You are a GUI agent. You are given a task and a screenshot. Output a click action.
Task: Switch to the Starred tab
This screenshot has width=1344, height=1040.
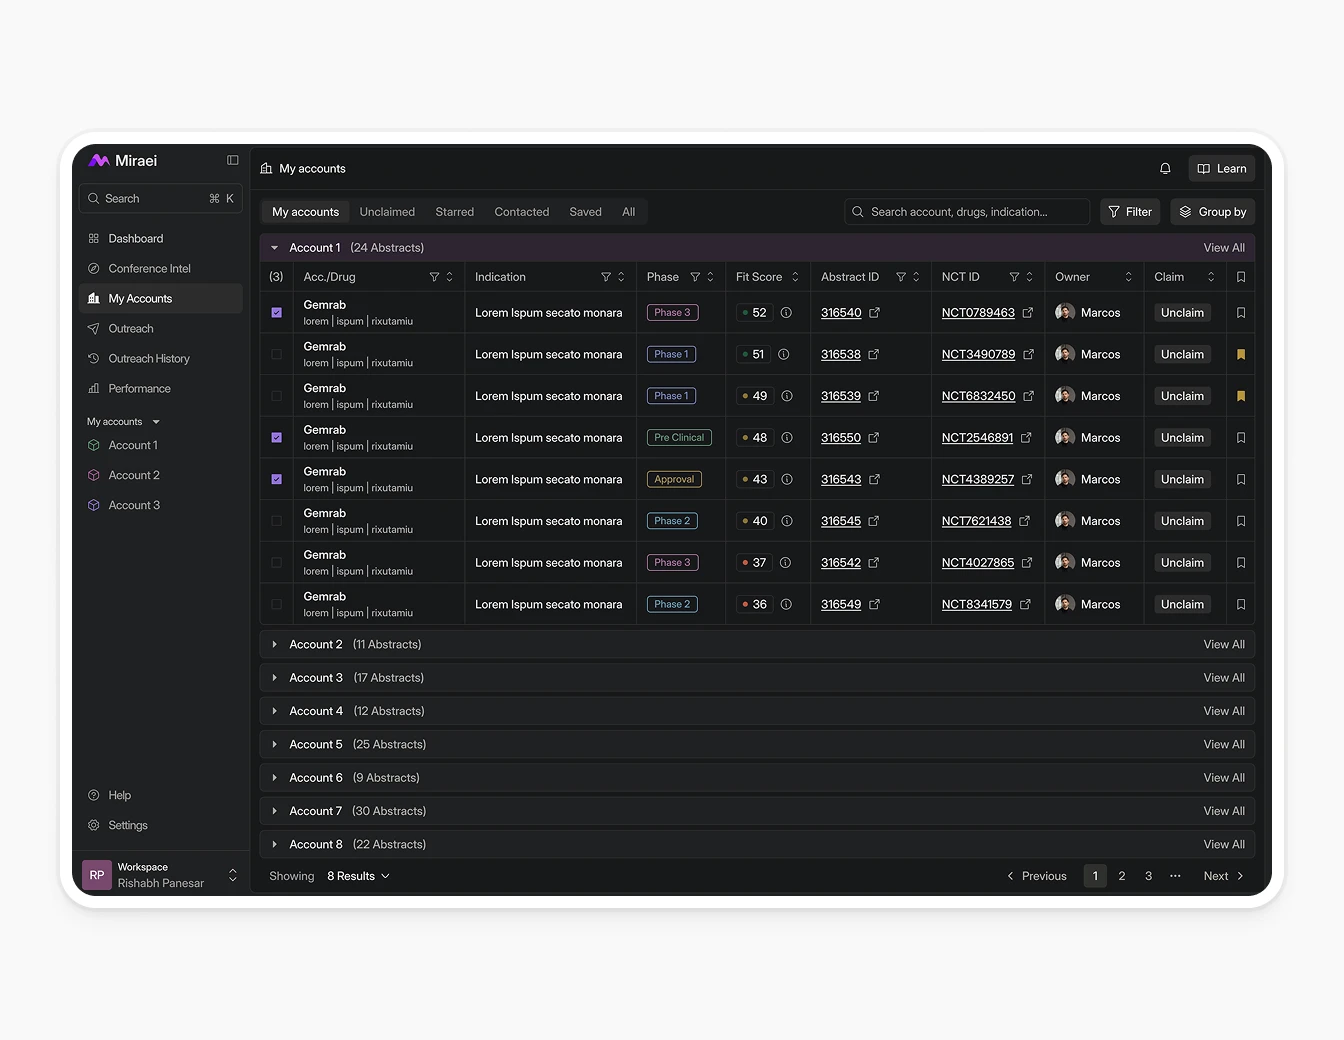click(x=454, y=212)
